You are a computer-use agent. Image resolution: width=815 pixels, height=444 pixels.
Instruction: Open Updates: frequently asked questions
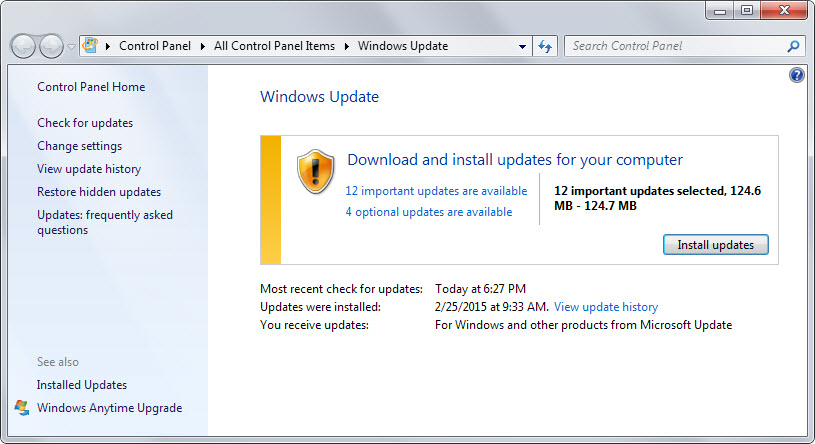point(104,223)
